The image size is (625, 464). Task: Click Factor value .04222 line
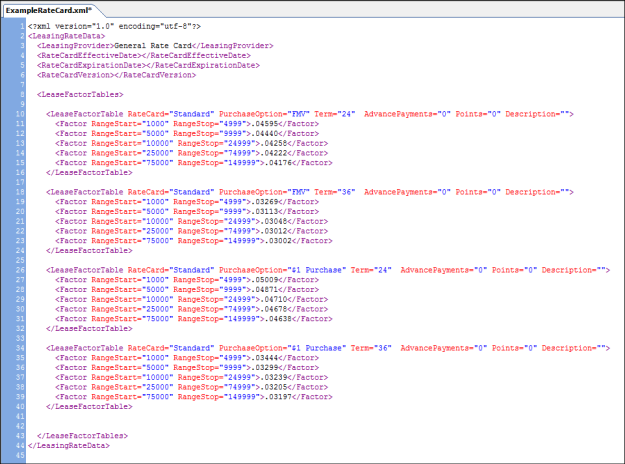point(192,153)
